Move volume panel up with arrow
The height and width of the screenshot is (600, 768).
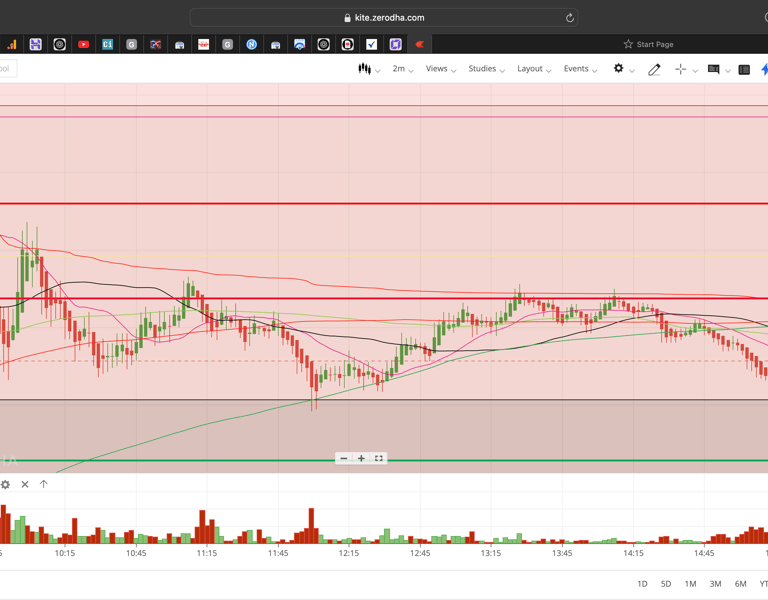(44, 484)
